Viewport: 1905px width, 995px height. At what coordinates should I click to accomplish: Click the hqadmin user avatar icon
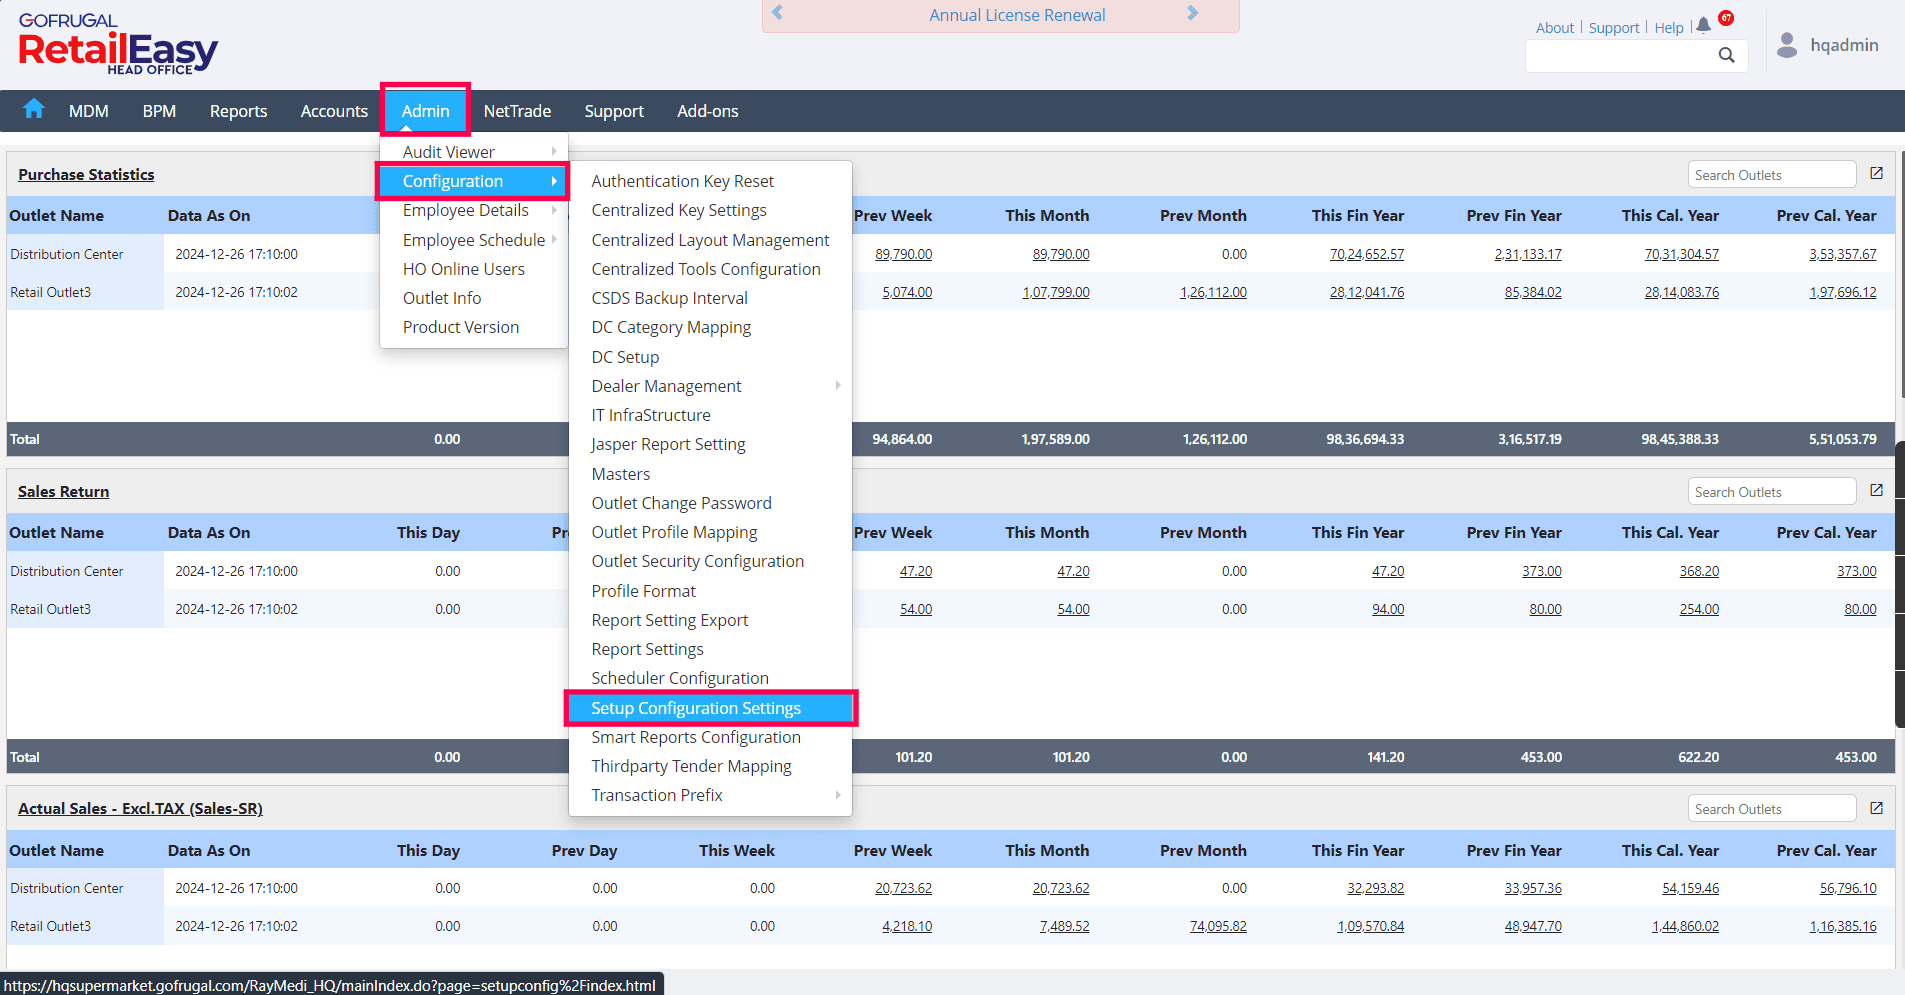1787,45
